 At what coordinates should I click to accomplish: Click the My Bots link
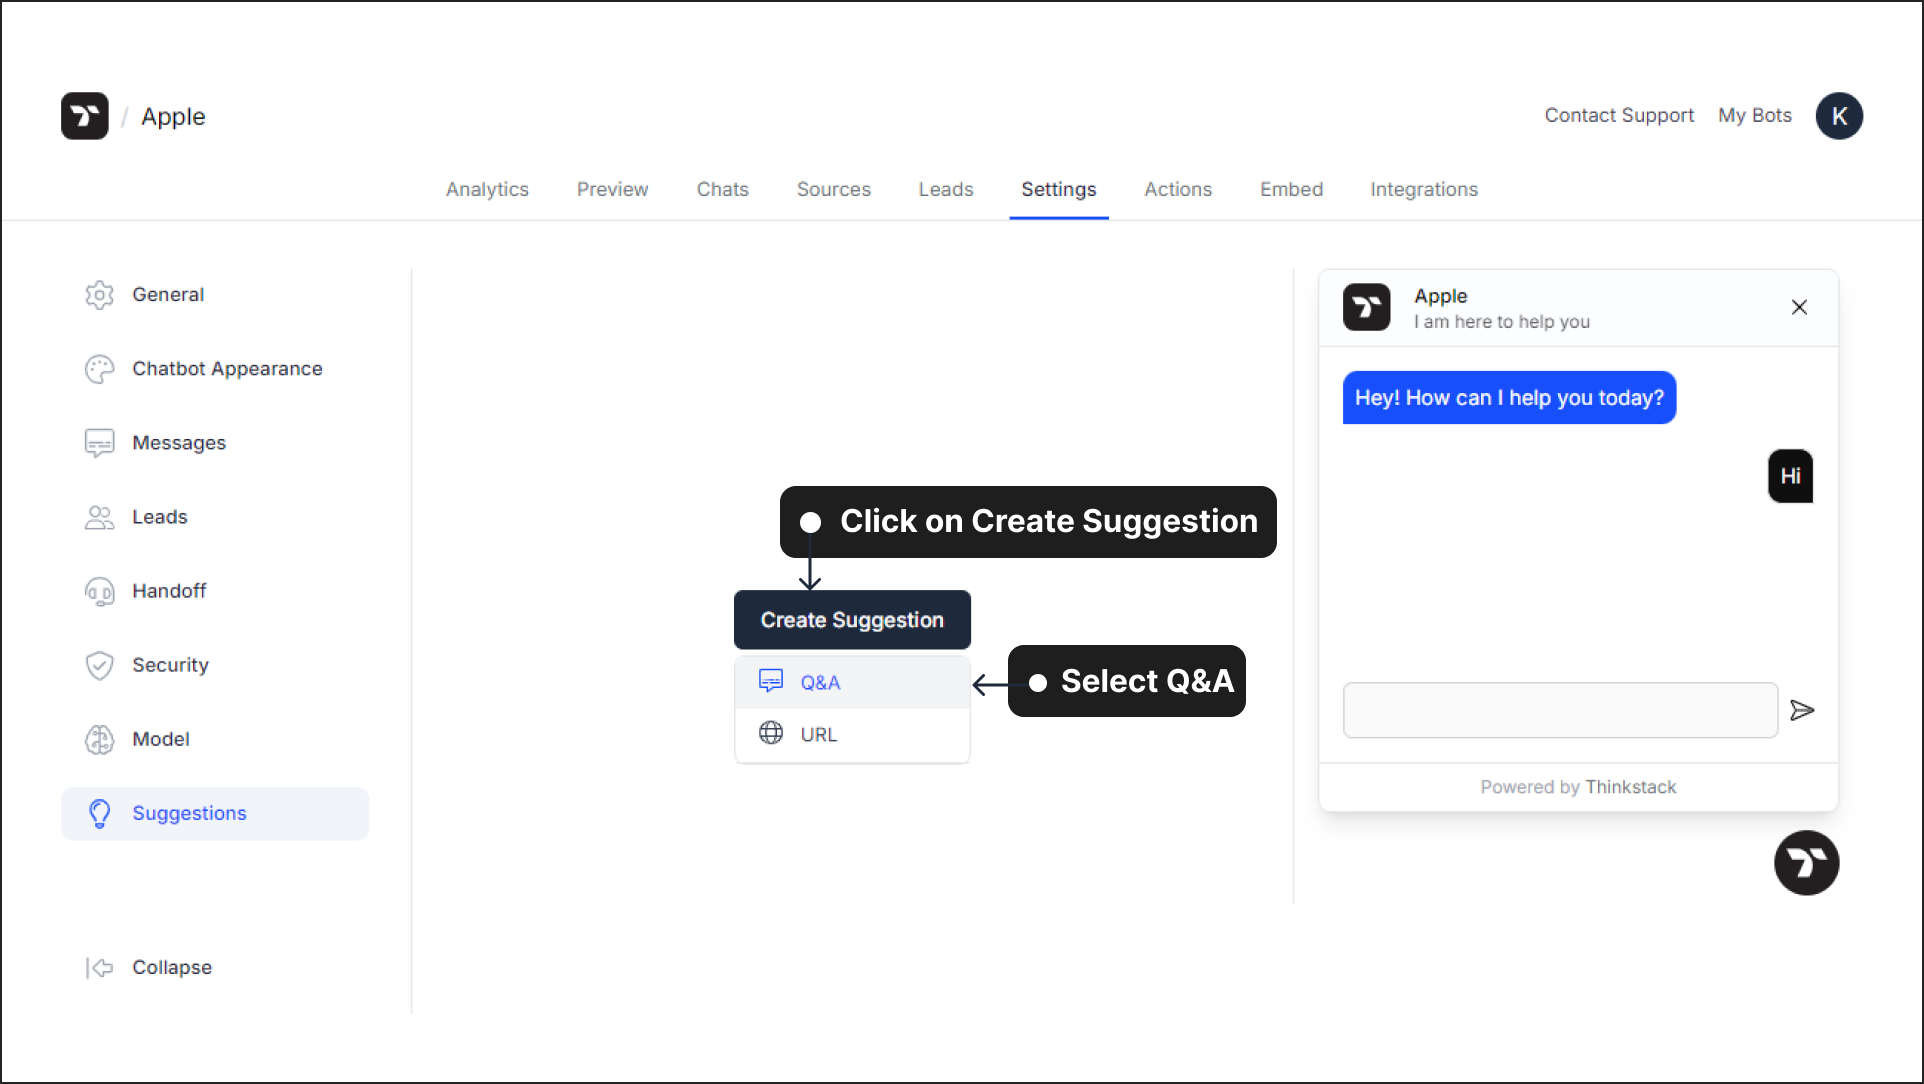(x=1755, y=116)
